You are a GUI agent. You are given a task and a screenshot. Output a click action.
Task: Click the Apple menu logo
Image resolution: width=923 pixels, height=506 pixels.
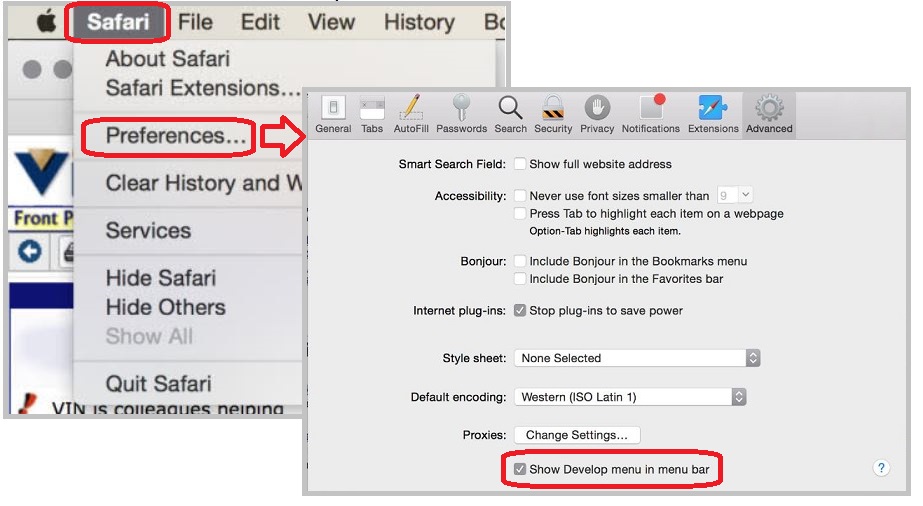(x=47, y=22)
